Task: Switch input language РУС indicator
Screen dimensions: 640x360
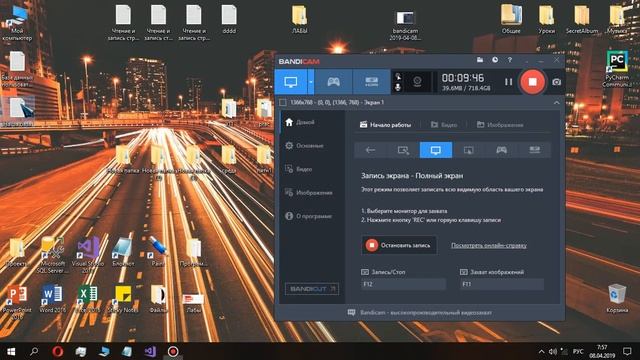Action: [578, 351]
